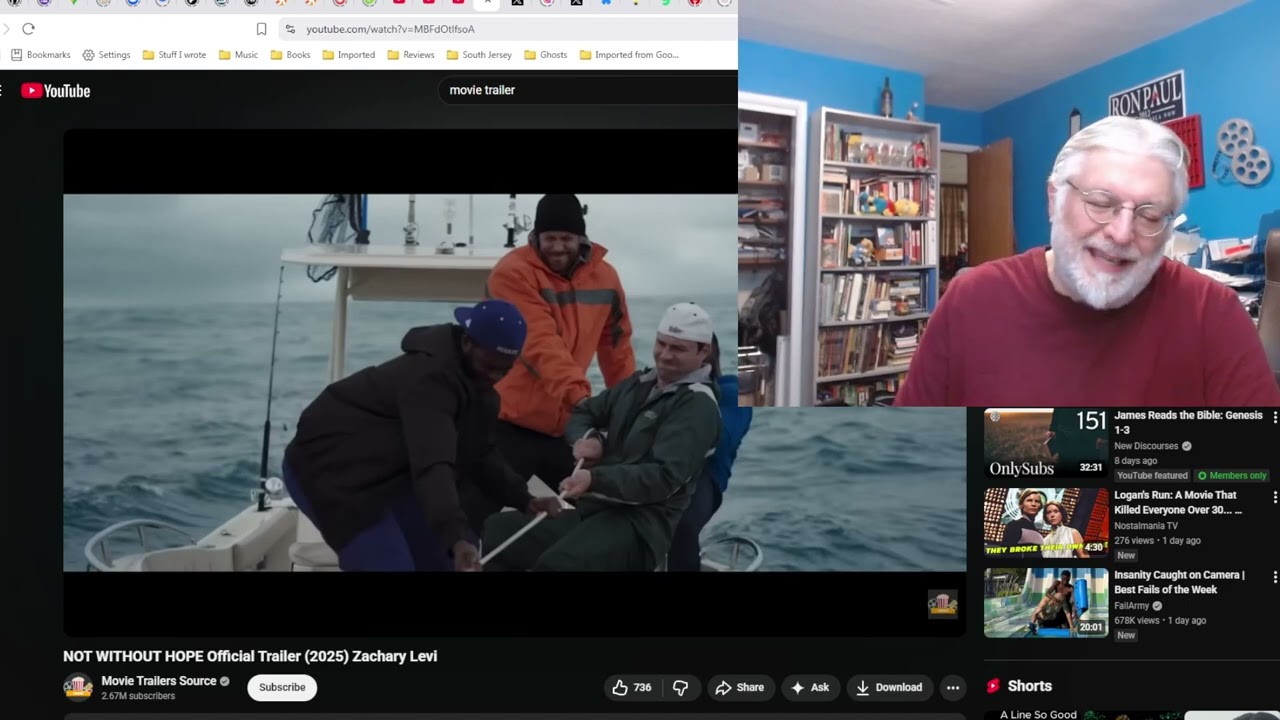Expand the Imported bookmark folder
Viewport: 1280px width, 720px height.
pyautogui.click(x=348, y=55)
